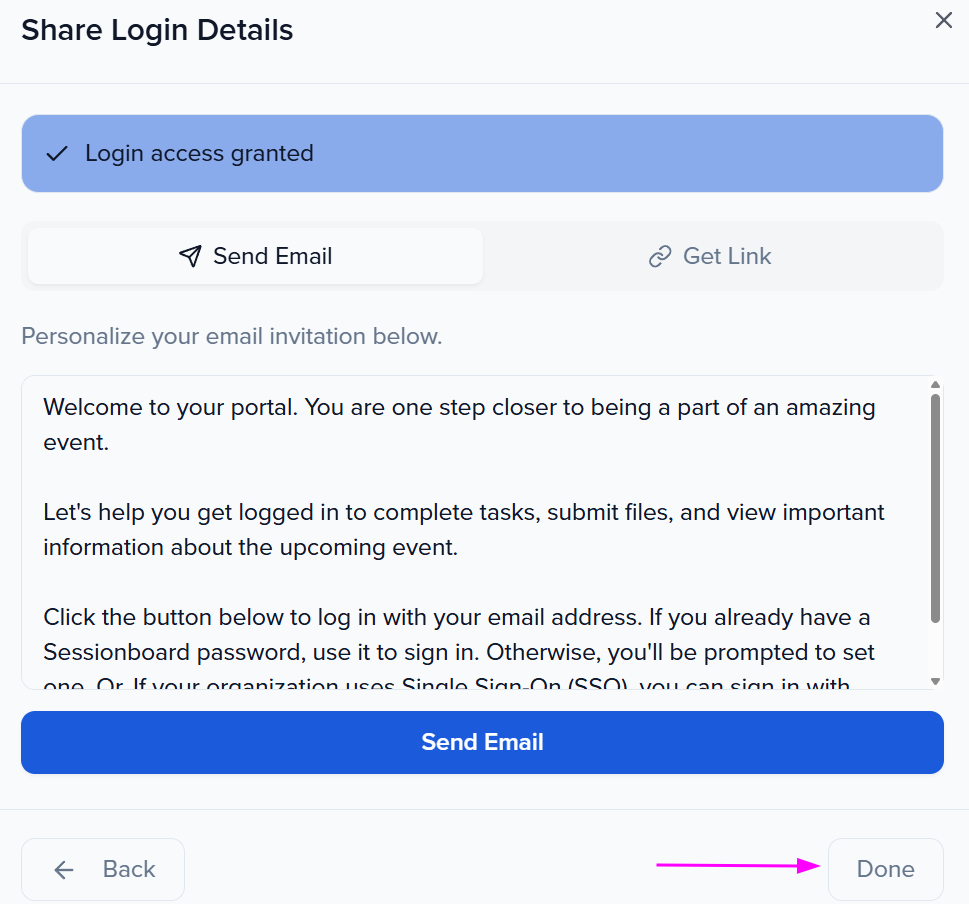Select the Login access granted banner
The image size is (969, 904).
coord(482,153)
